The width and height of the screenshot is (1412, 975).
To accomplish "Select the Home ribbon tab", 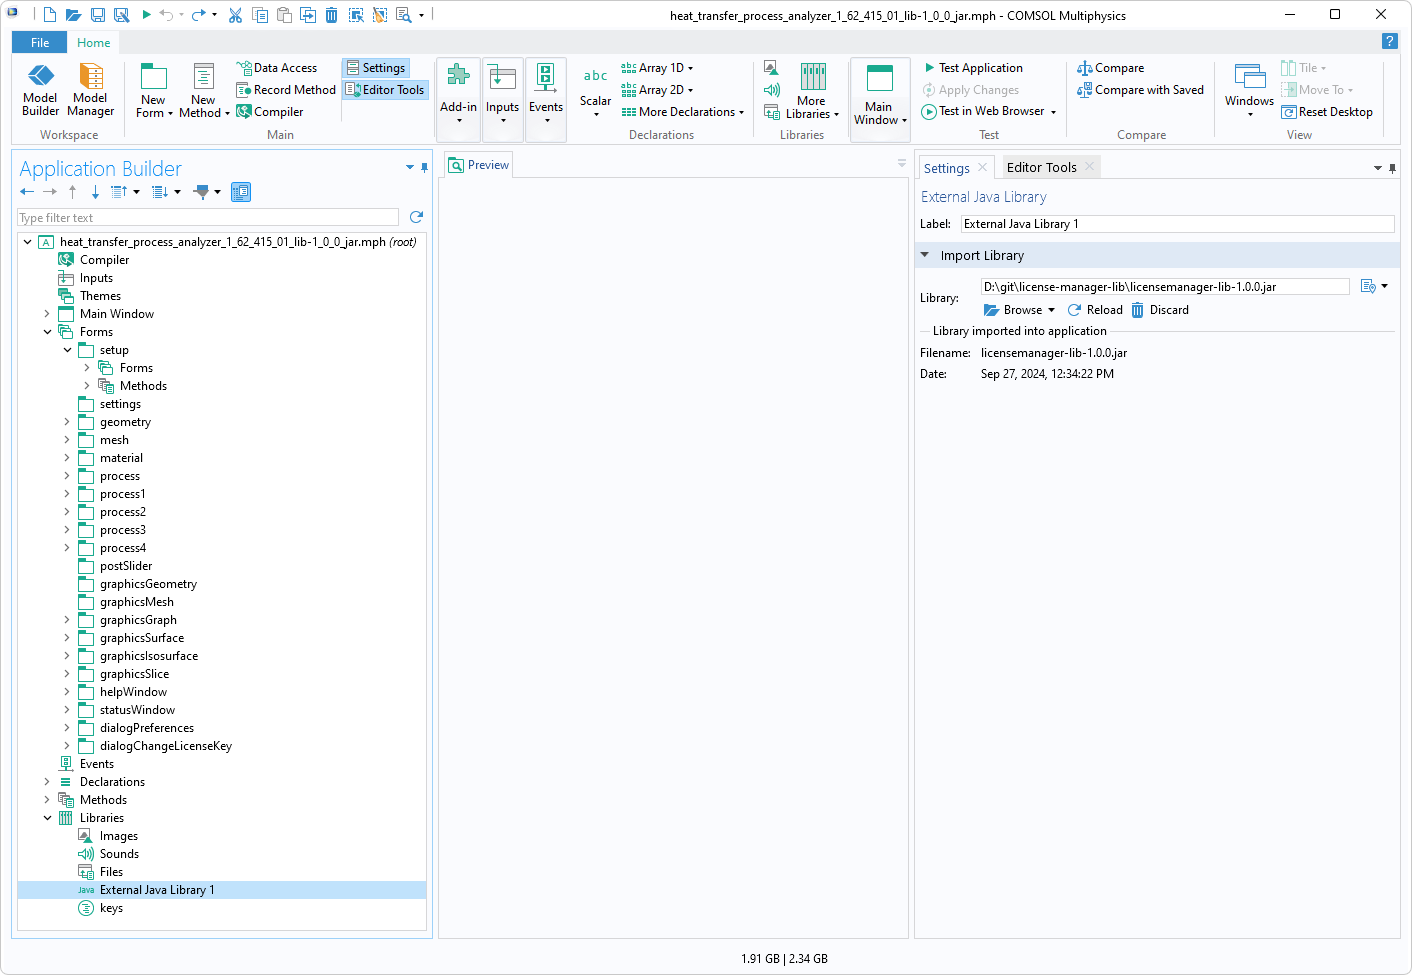I will click(94, 43).
